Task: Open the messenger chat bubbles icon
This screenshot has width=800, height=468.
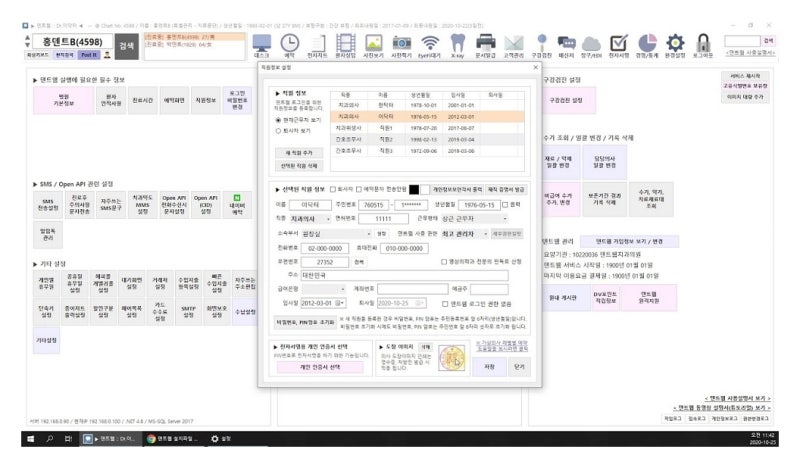Action: tap(566, 45)
